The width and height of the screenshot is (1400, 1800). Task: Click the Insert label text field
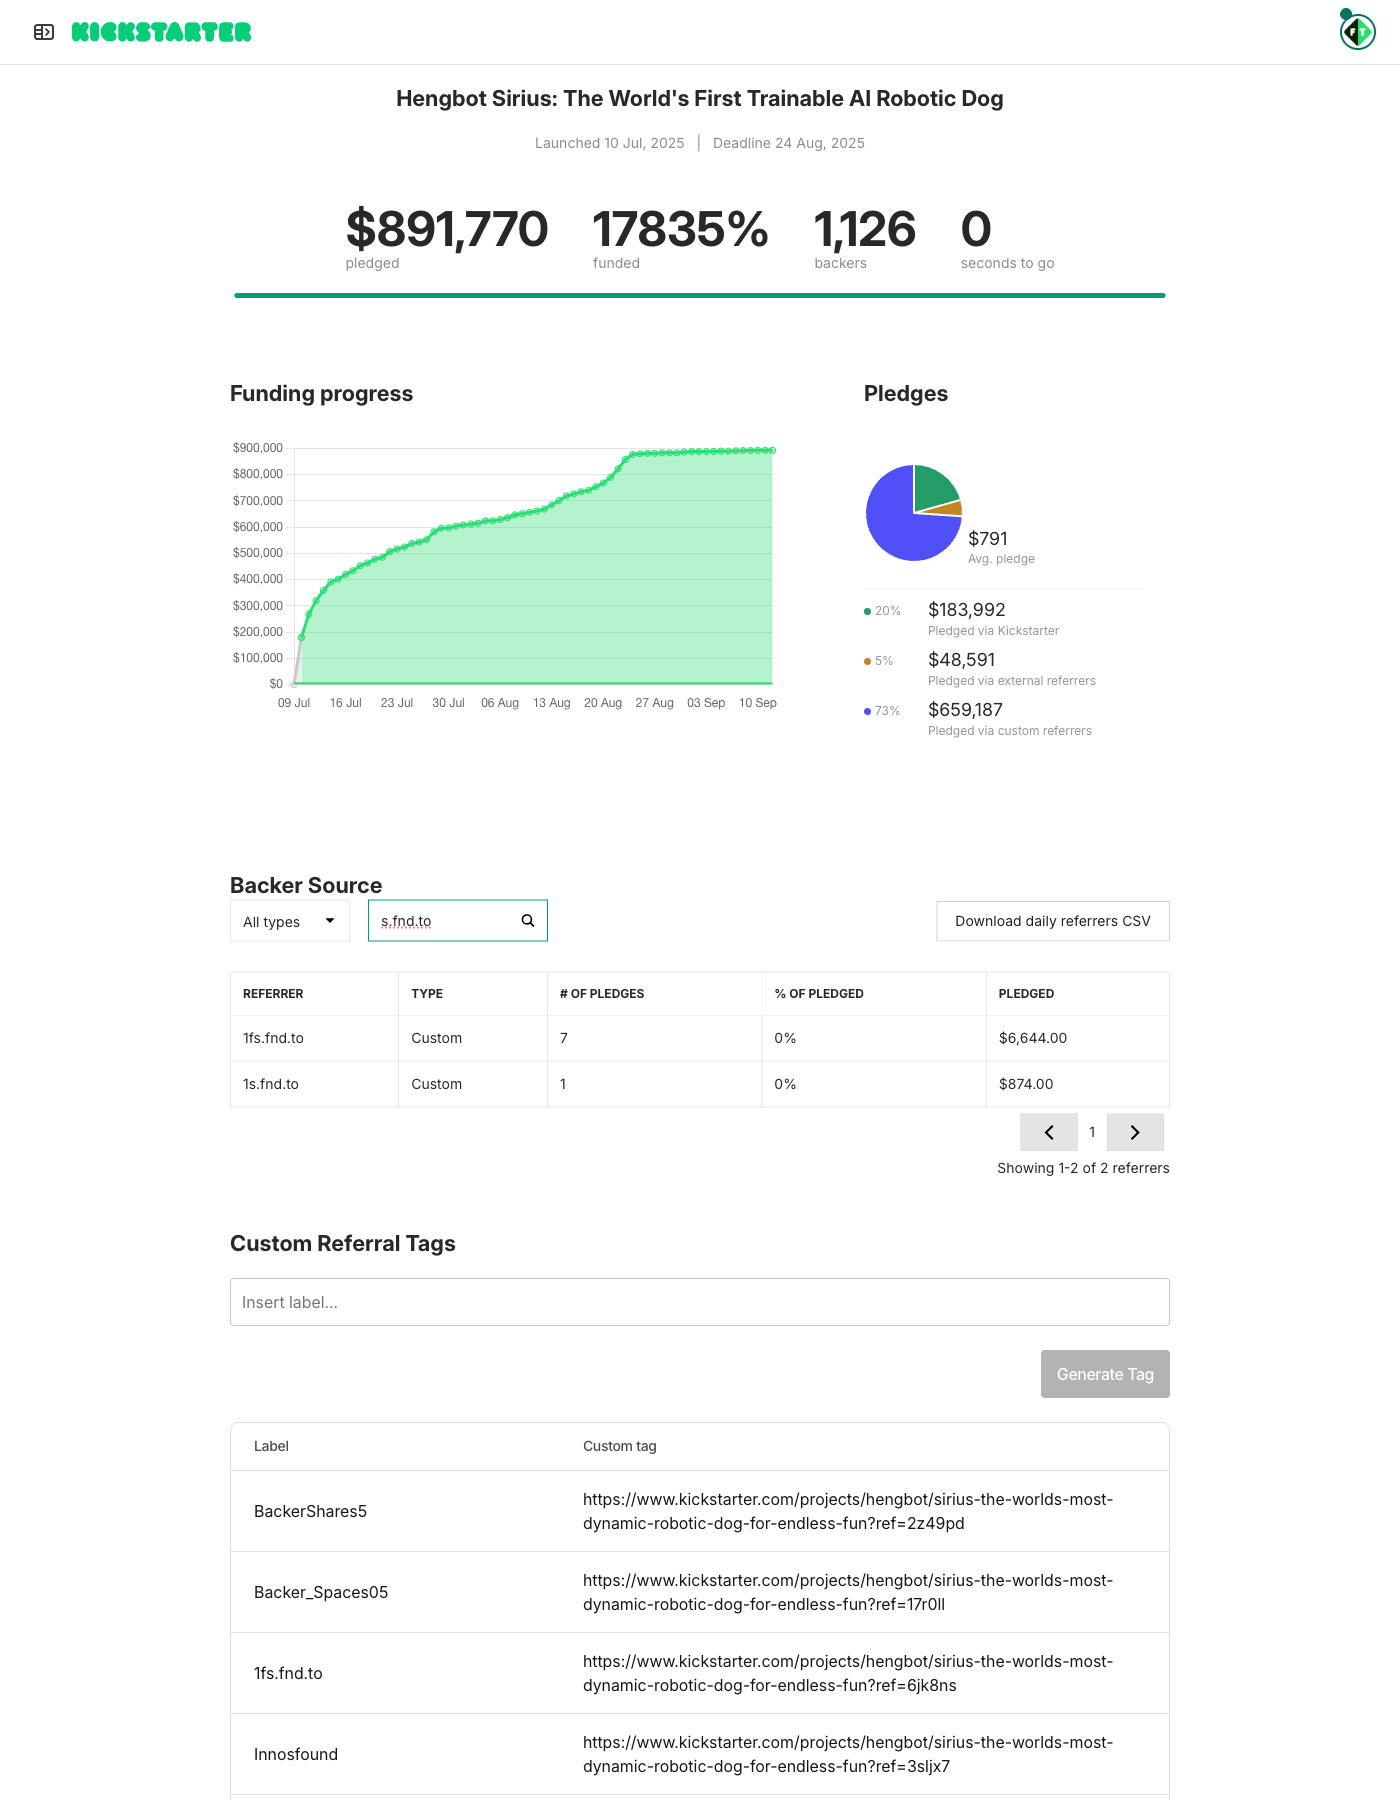(699, 1302)
